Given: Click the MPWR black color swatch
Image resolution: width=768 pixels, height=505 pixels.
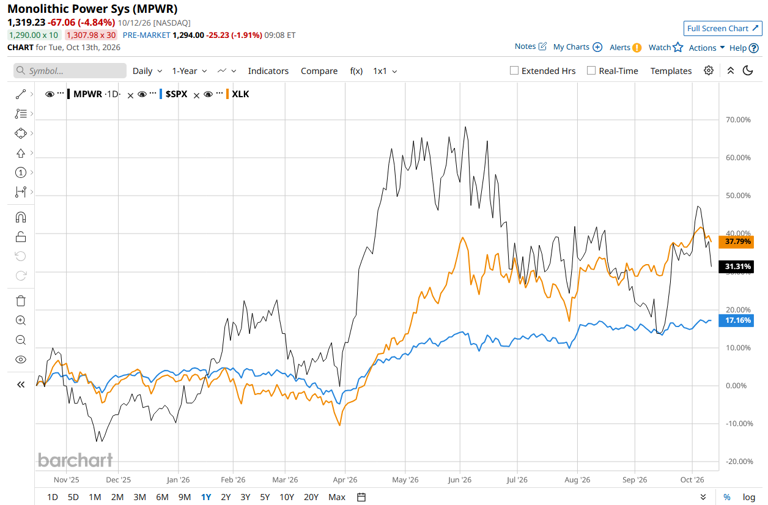Looking at the screenshot, I should pyautogui.click(x=69, y=94).
